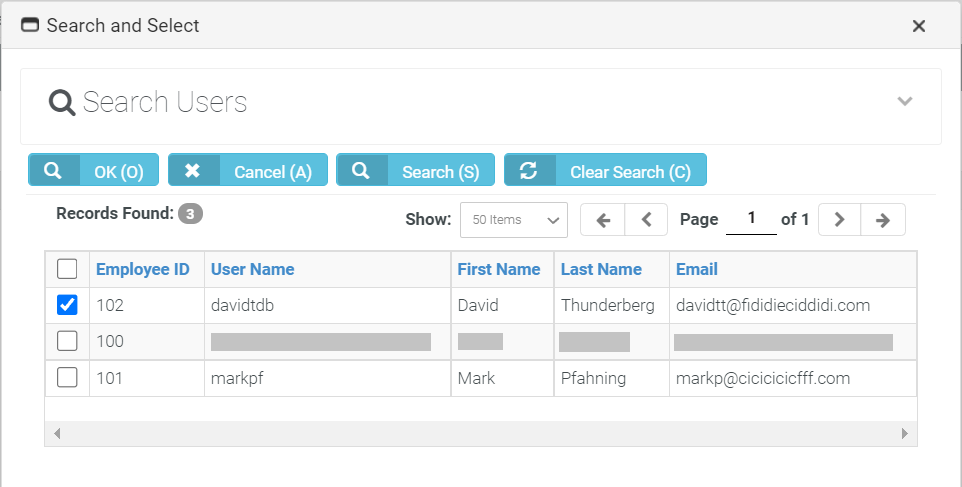Click Employee ID cell '102'
The image size is (962, 487).
110,305
